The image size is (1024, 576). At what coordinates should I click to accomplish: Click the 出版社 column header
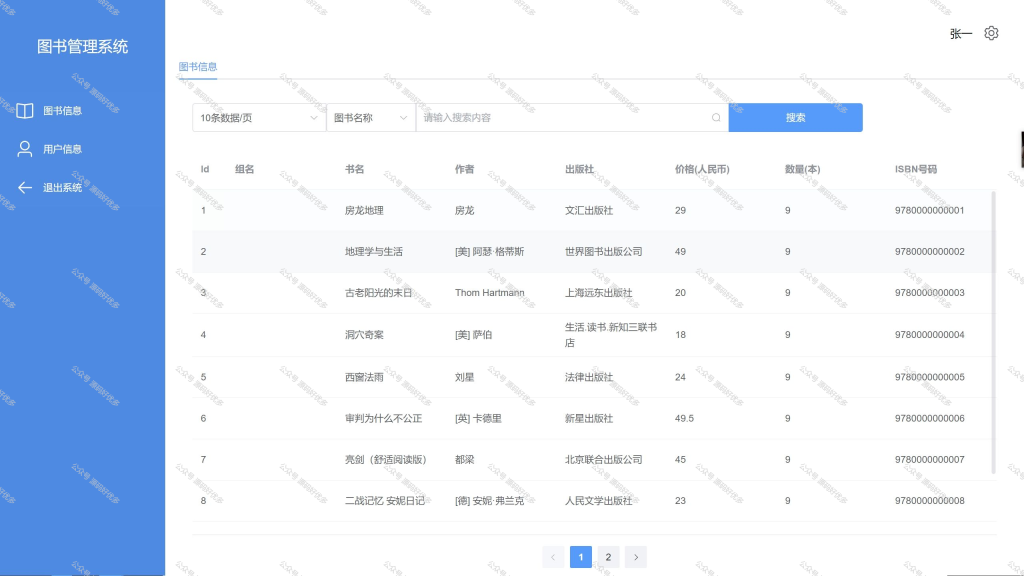point(579,169)
